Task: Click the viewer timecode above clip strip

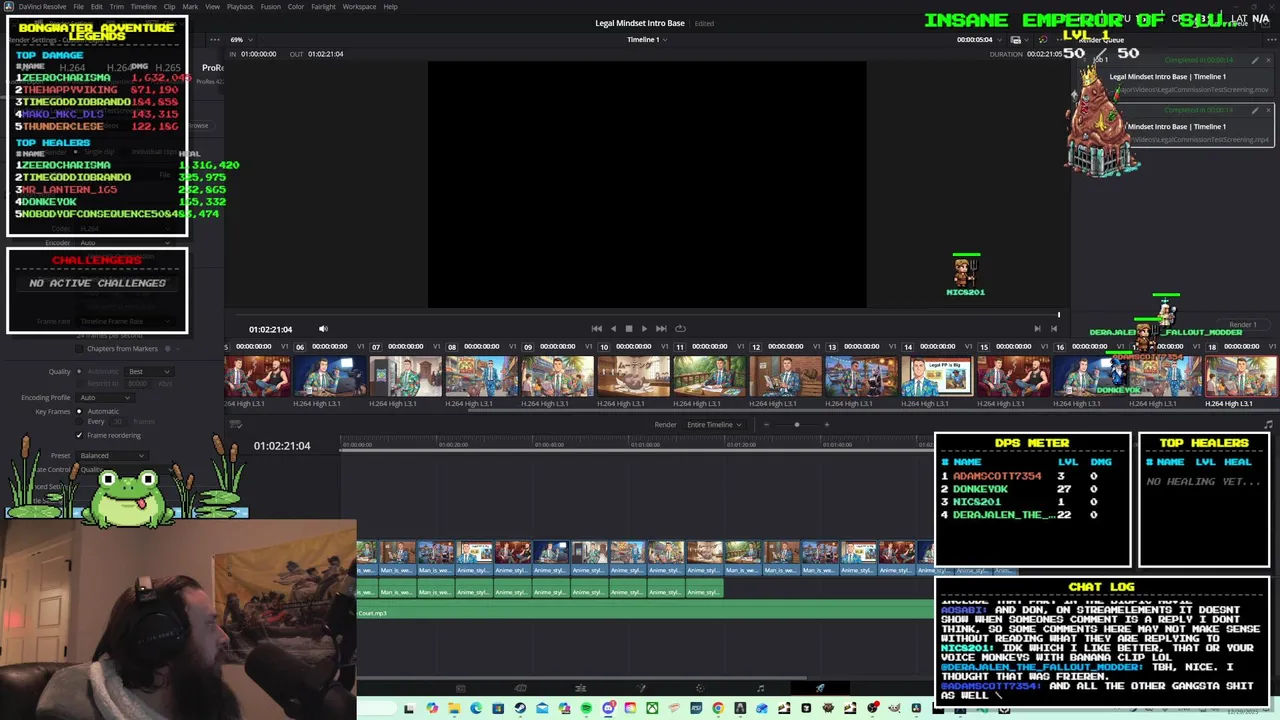Action: coord(270,329)
